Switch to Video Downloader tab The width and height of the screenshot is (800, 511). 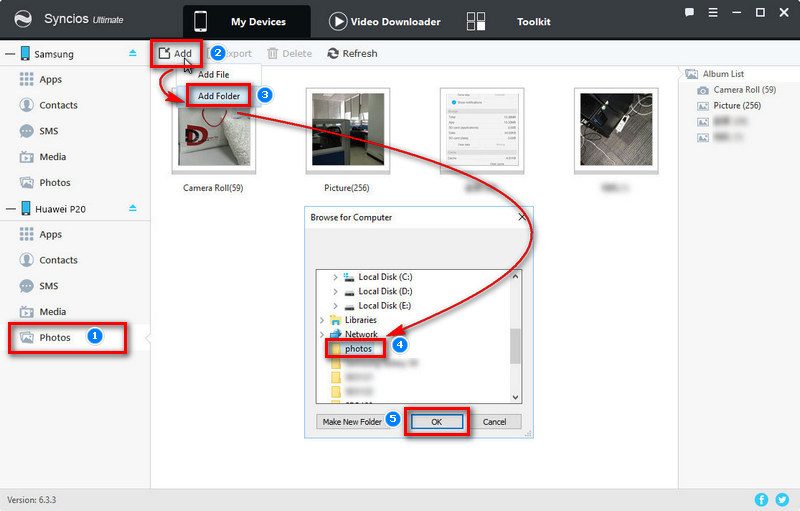tap(385, 21)
